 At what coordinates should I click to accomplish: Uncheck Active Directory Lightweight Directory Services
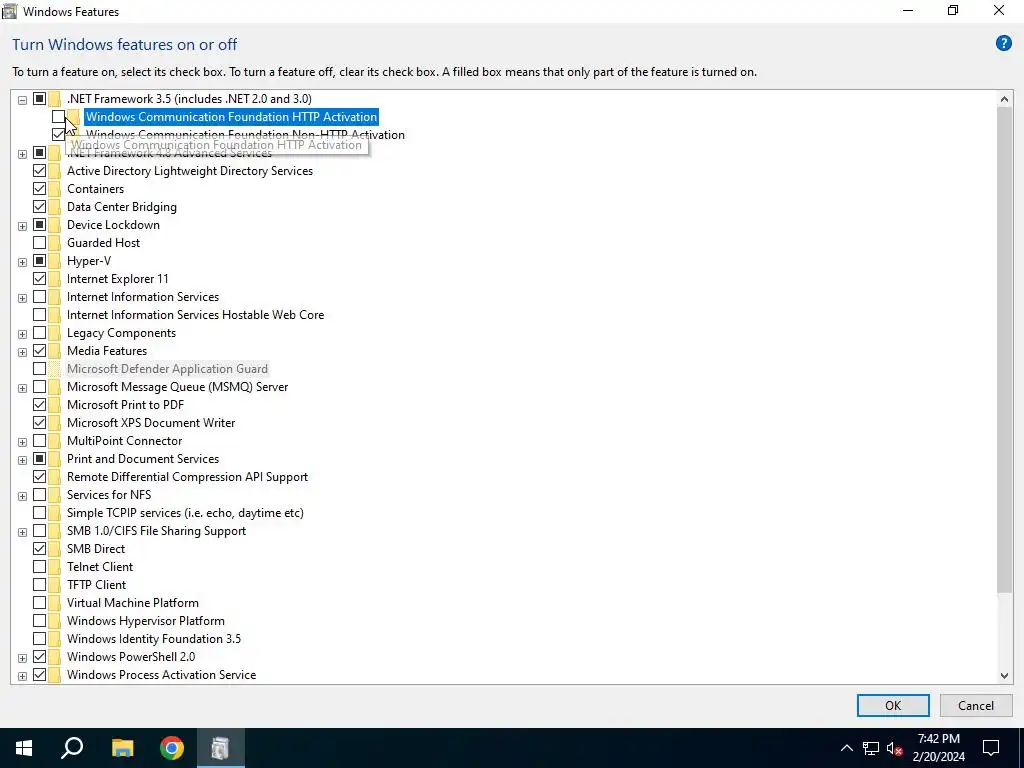tap(39, 171)
